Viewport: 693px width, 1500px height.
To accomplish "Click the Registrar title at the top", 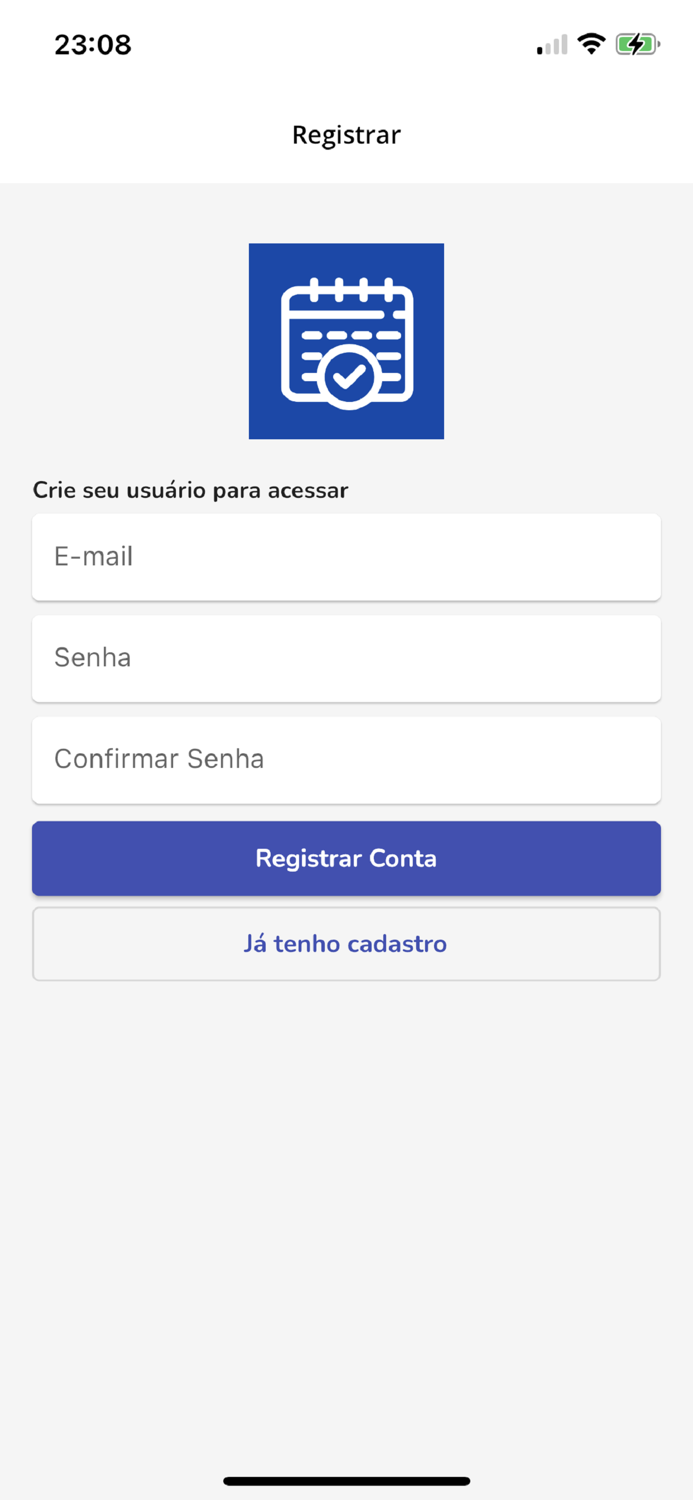I will 346,134.
